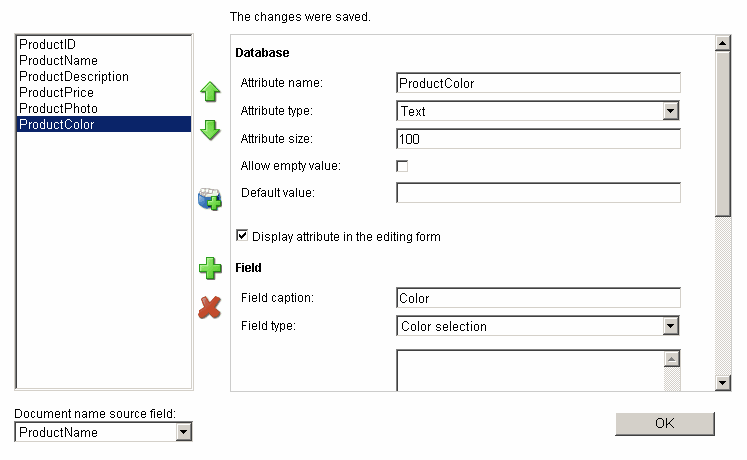This screenshot has width=747, height=460.
Task: Open Document name source field dropdown
Action: tap(183, 432)
